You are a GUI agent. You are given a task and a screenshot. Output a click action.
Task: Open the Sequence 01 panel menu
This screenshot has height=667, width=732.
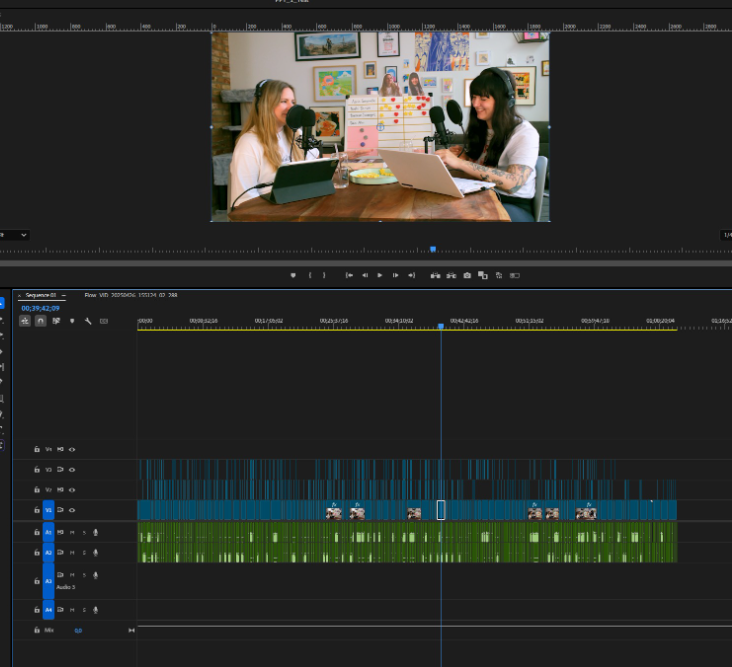tap(63, 296)
